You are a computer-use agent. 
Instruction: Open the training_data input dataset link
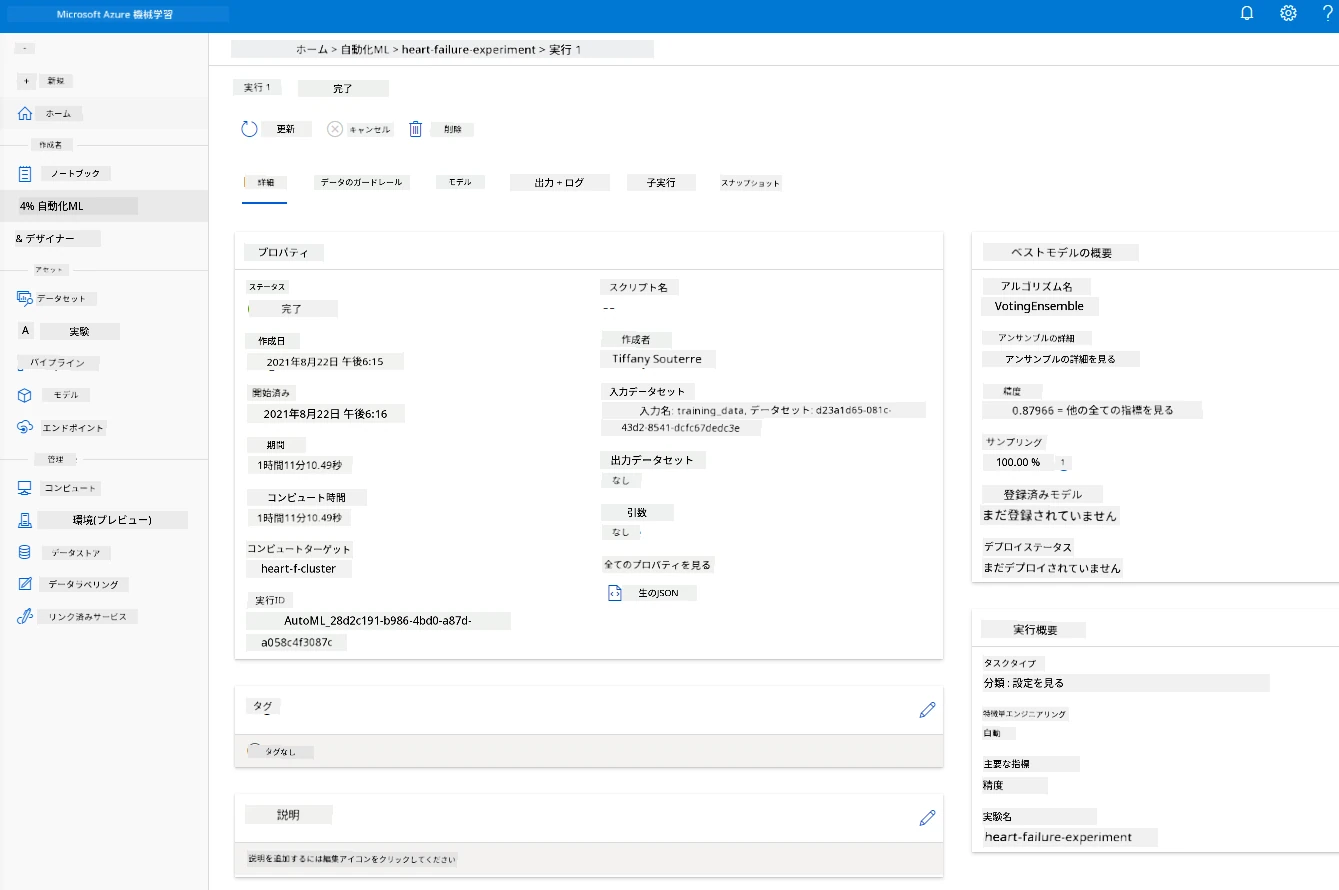pyautogui.click(x=763, y=419)
